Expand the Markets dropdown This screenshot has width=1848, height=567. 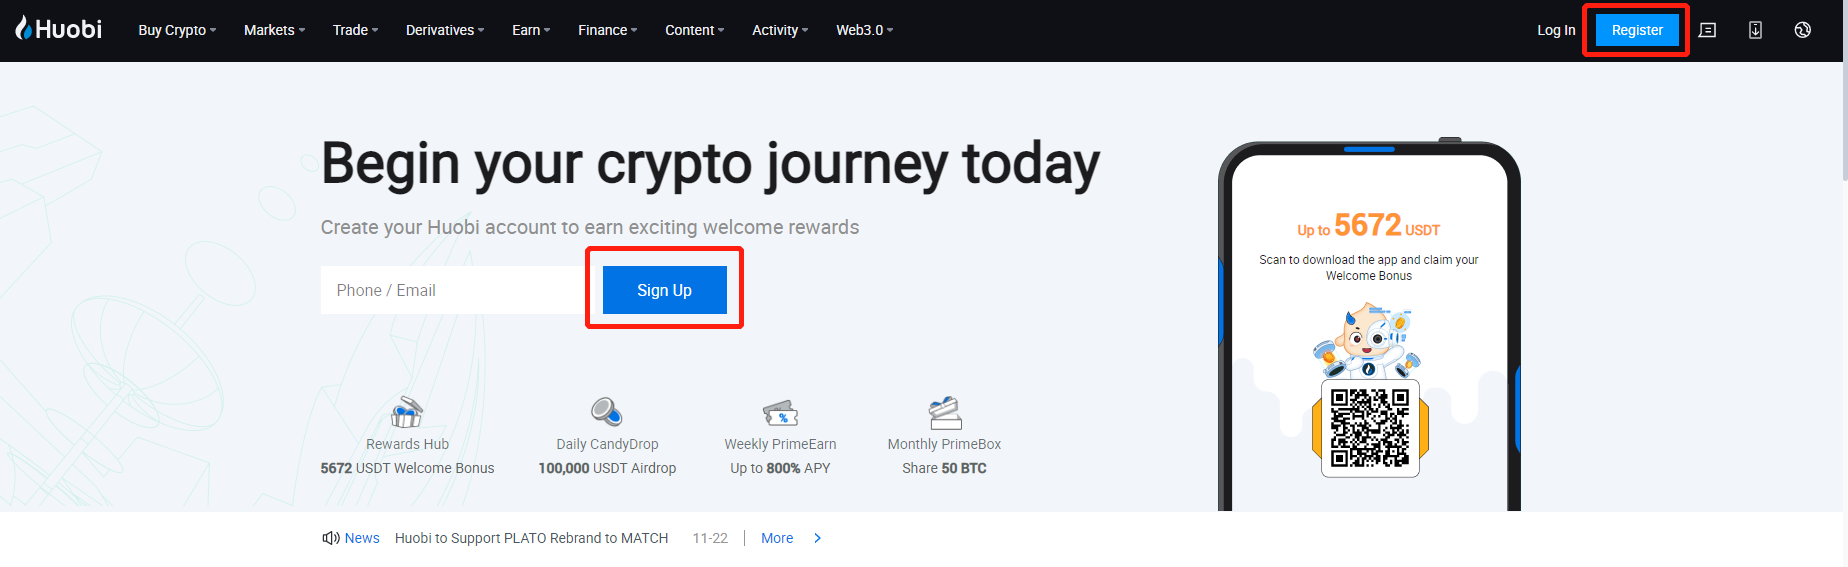274,30
